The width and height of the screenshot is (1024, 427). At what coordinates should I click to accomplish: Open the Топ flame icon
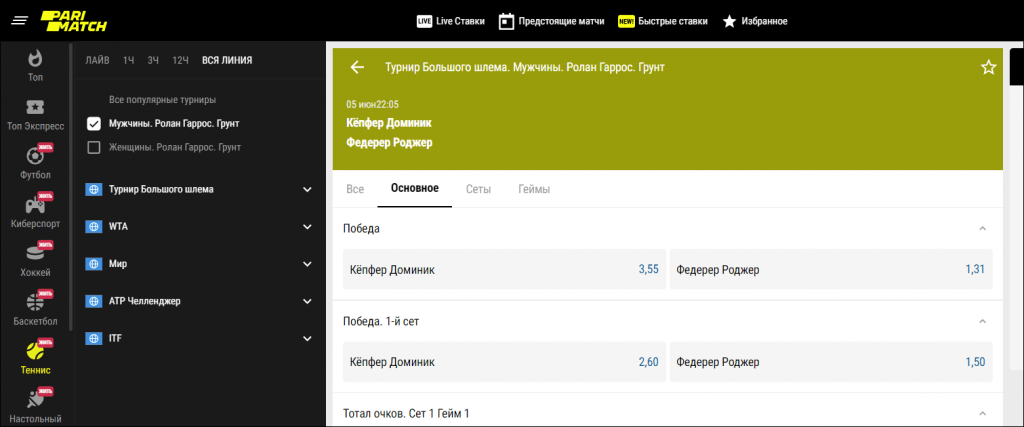pyautogui.click(x=35, y=58)
